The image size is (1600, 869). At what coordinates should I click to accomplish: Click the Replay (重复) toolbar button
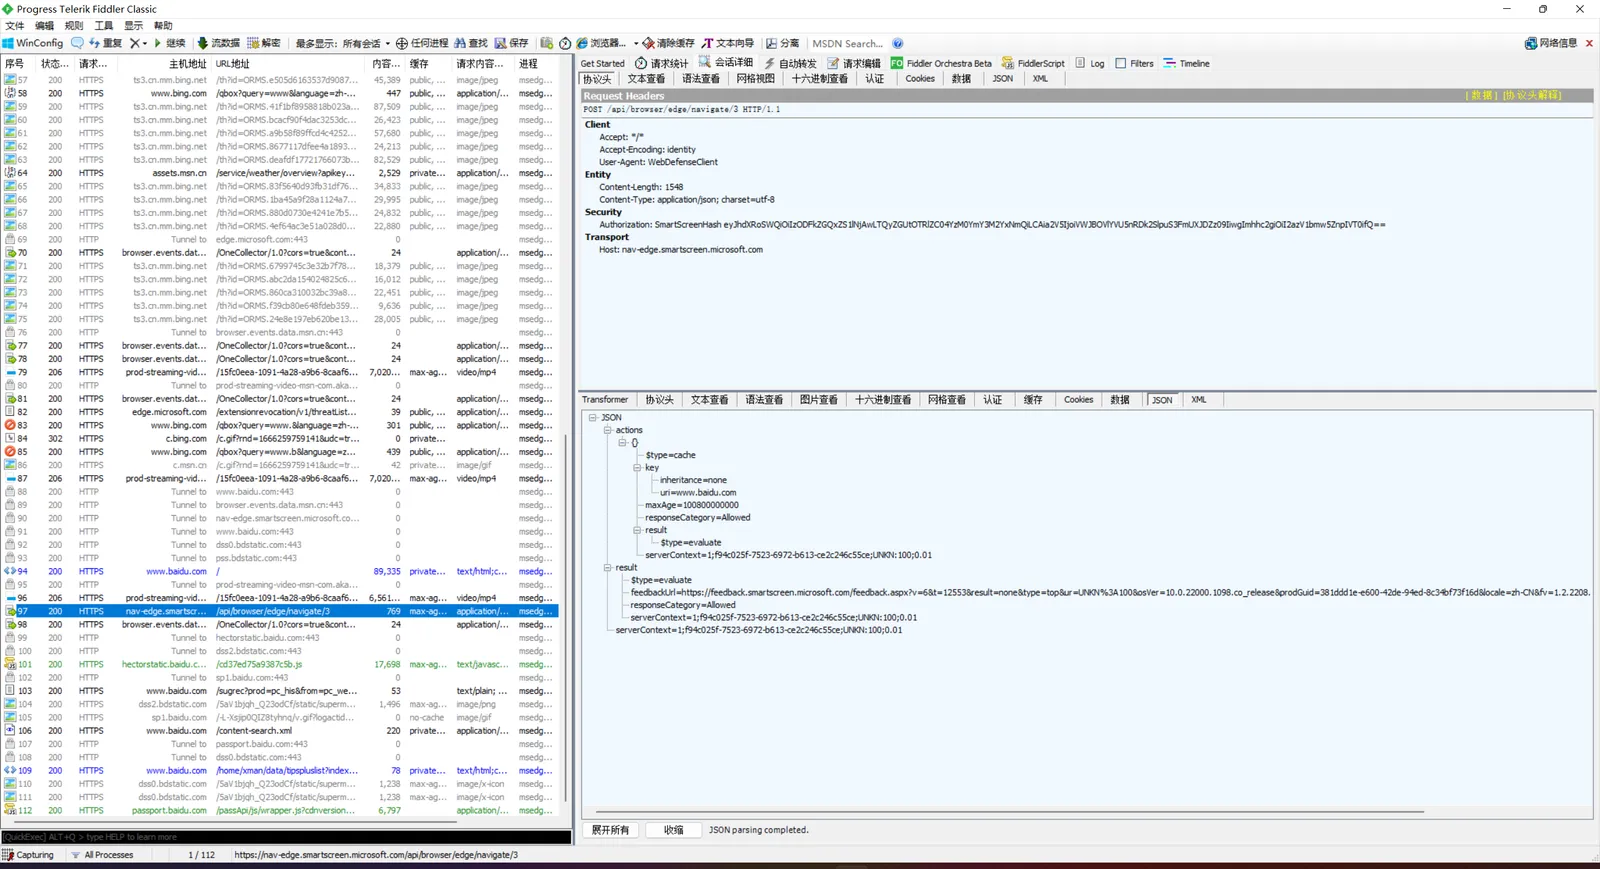(x=105, y=43)
